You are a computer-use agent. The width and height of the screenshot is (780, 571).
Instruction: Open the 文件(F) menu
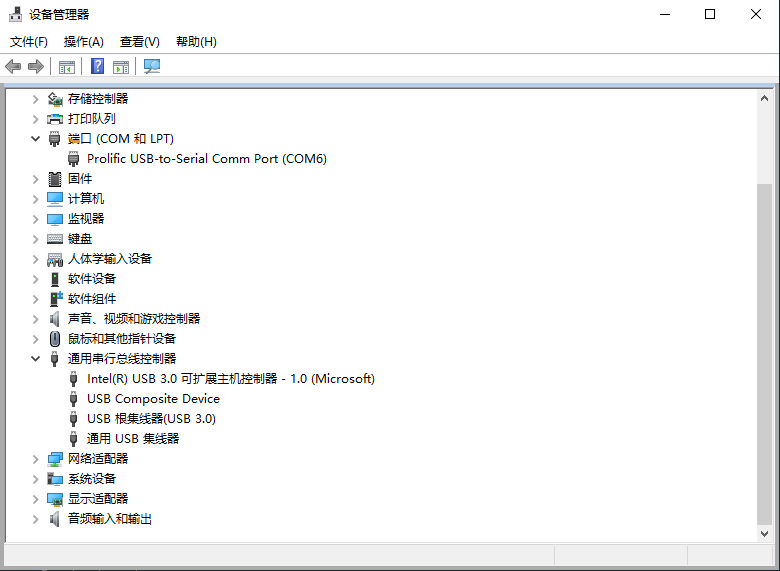point(29,42)
